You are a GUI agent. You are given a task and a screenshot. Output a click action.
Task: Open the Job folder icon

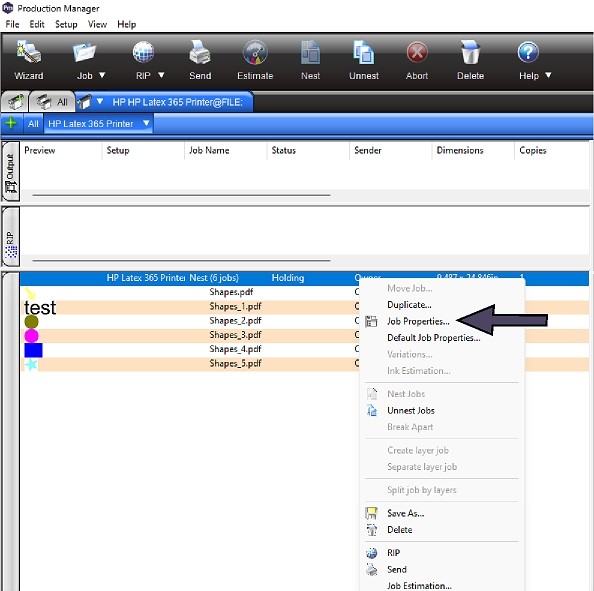click(84, 52)
